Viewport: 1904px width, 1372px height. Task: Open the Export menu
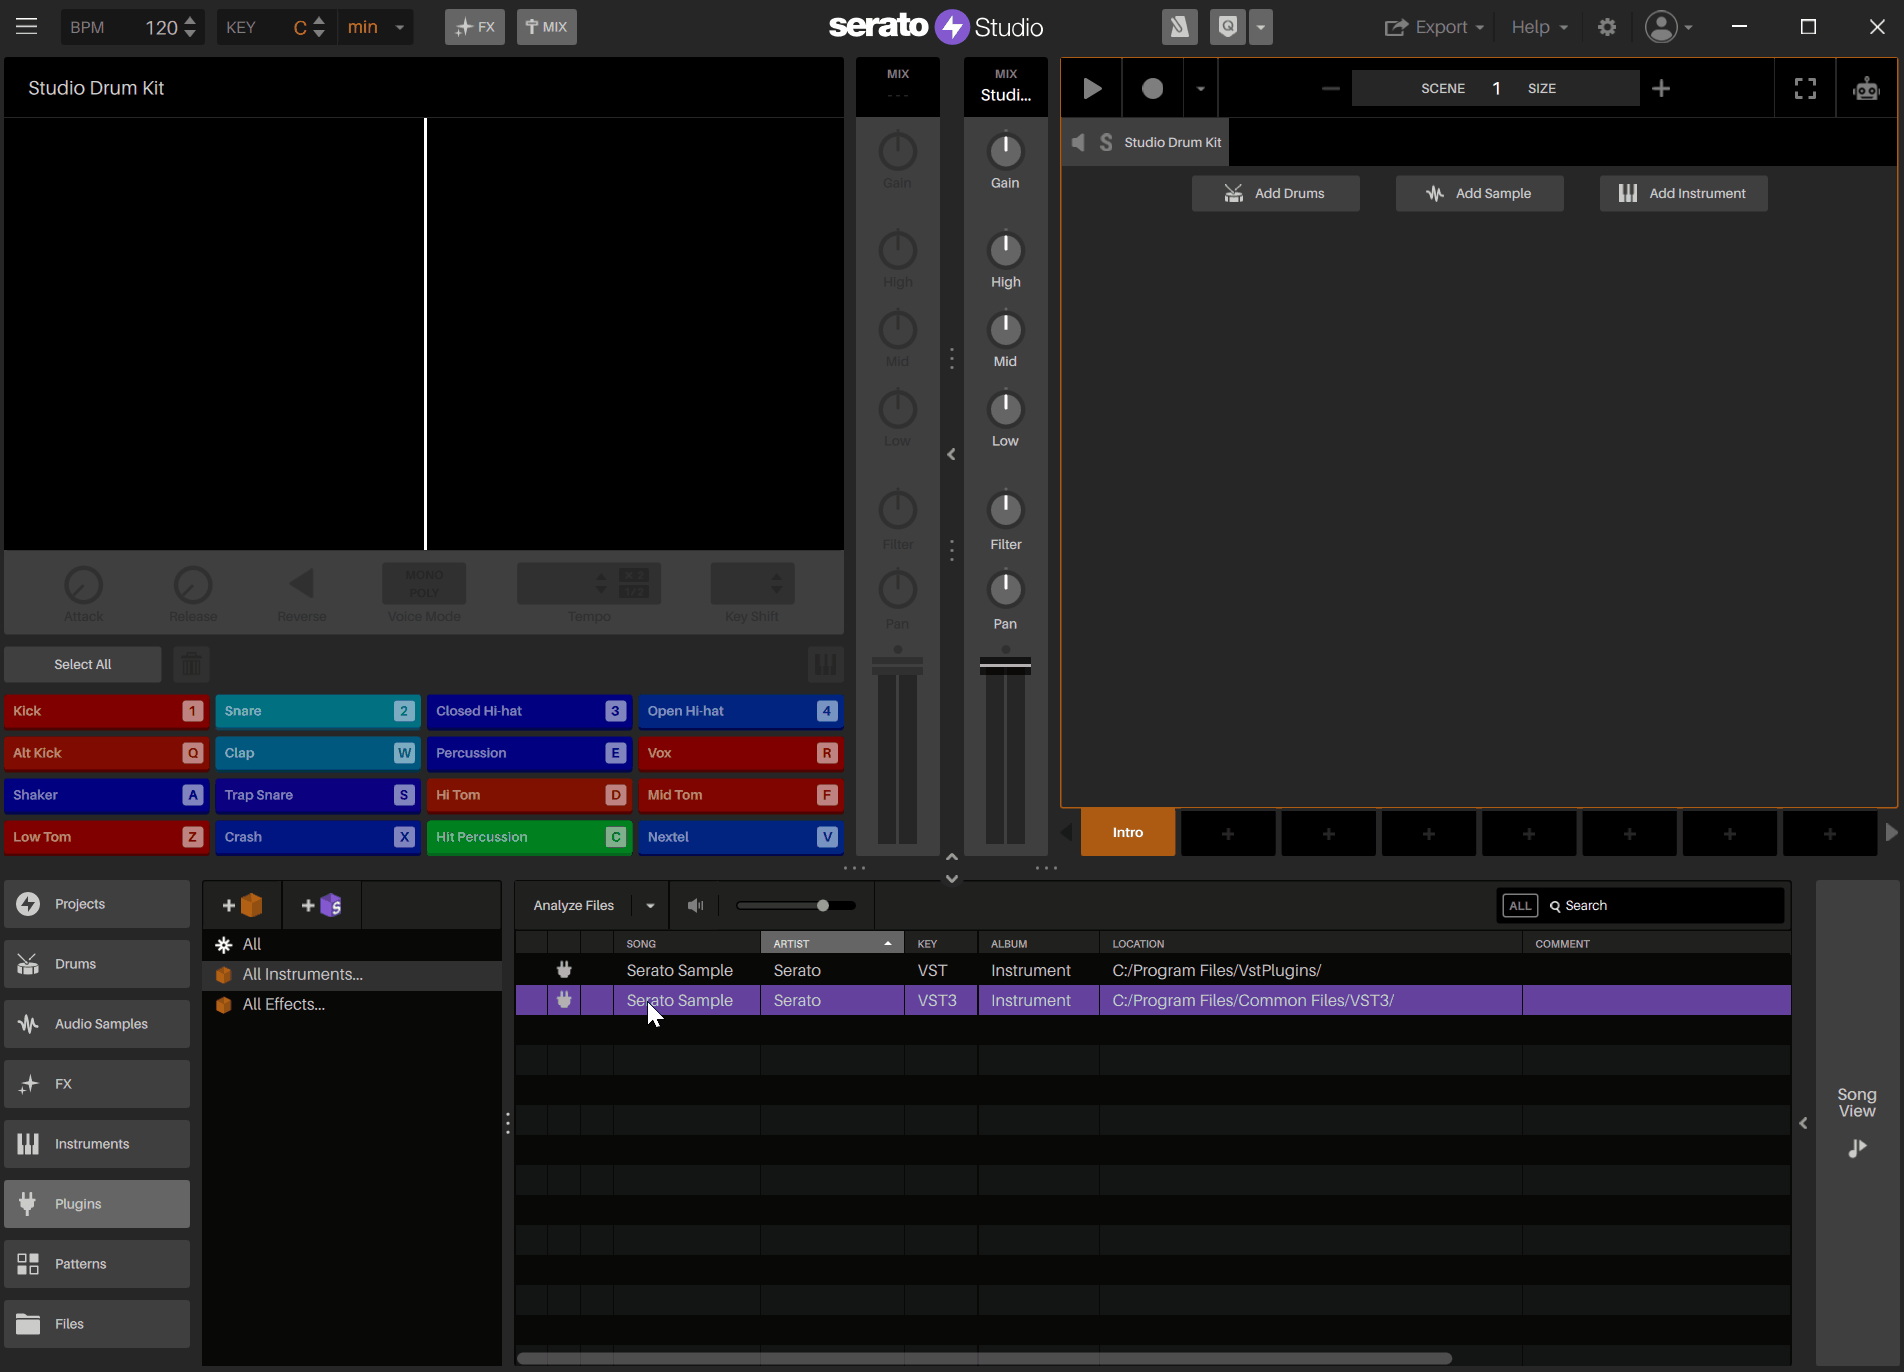click(x=1434, y=27)
